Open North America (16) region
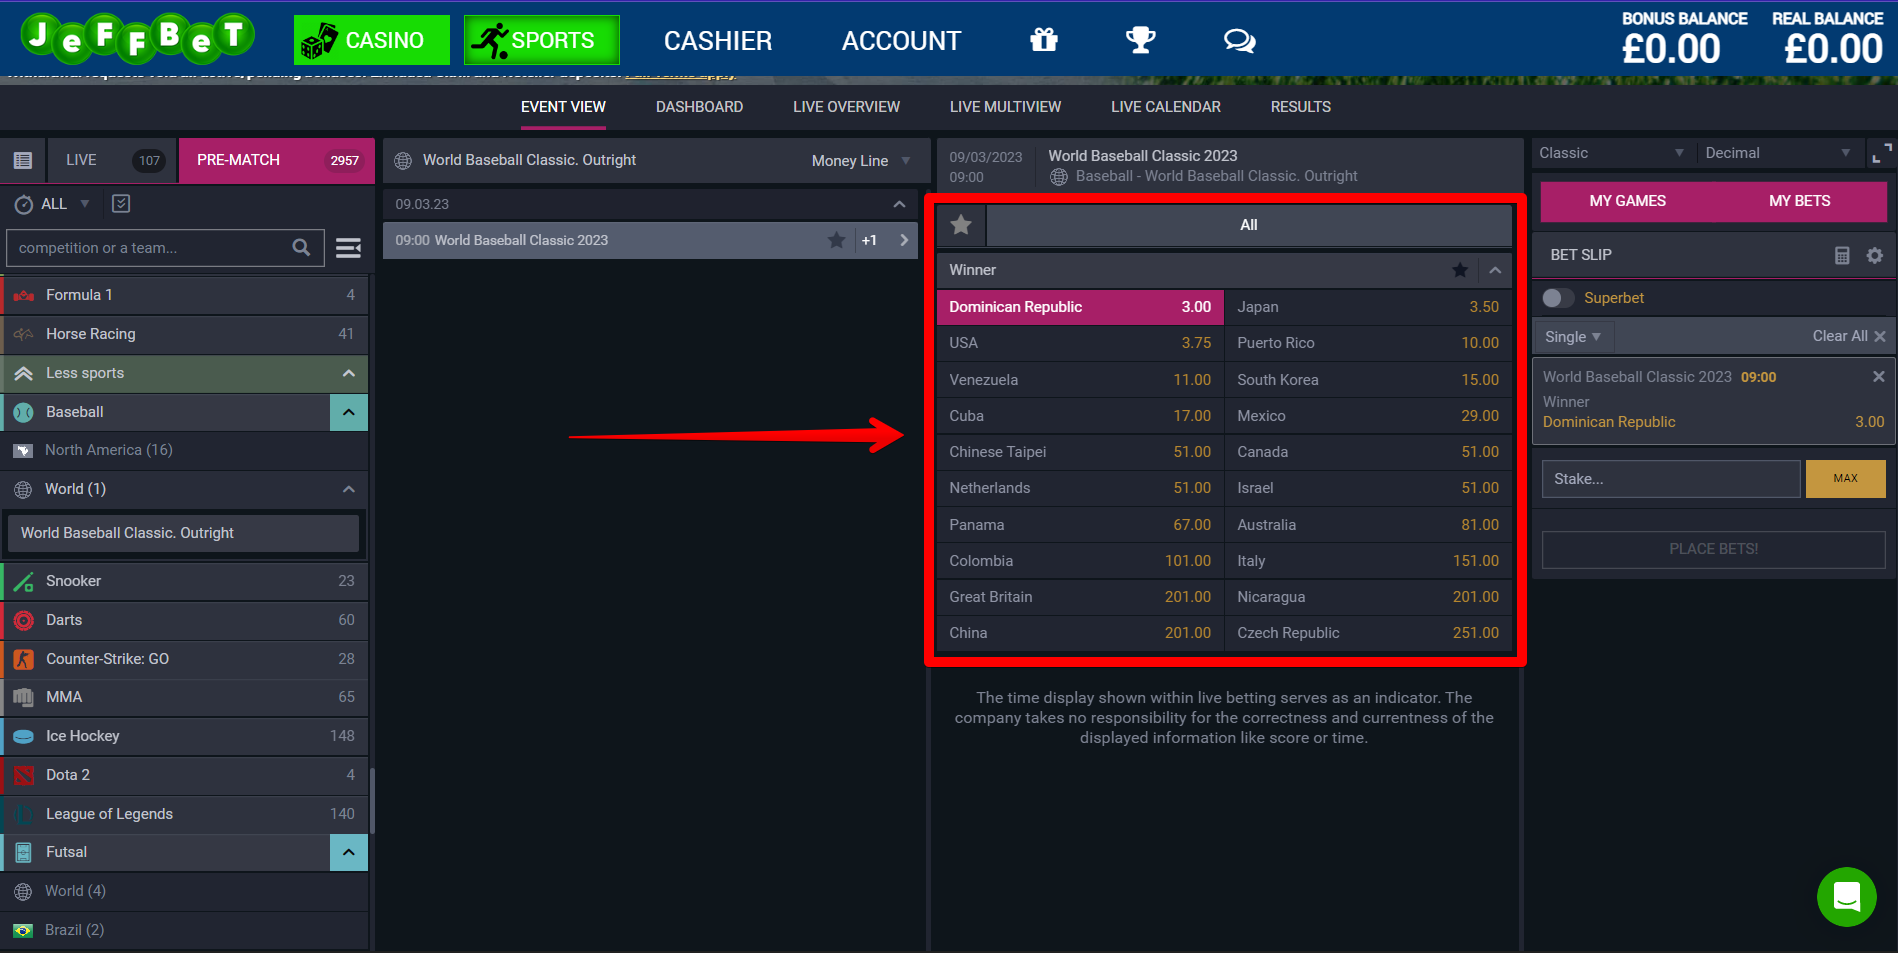Viewport: 1898px width, 953px height. 185,450
